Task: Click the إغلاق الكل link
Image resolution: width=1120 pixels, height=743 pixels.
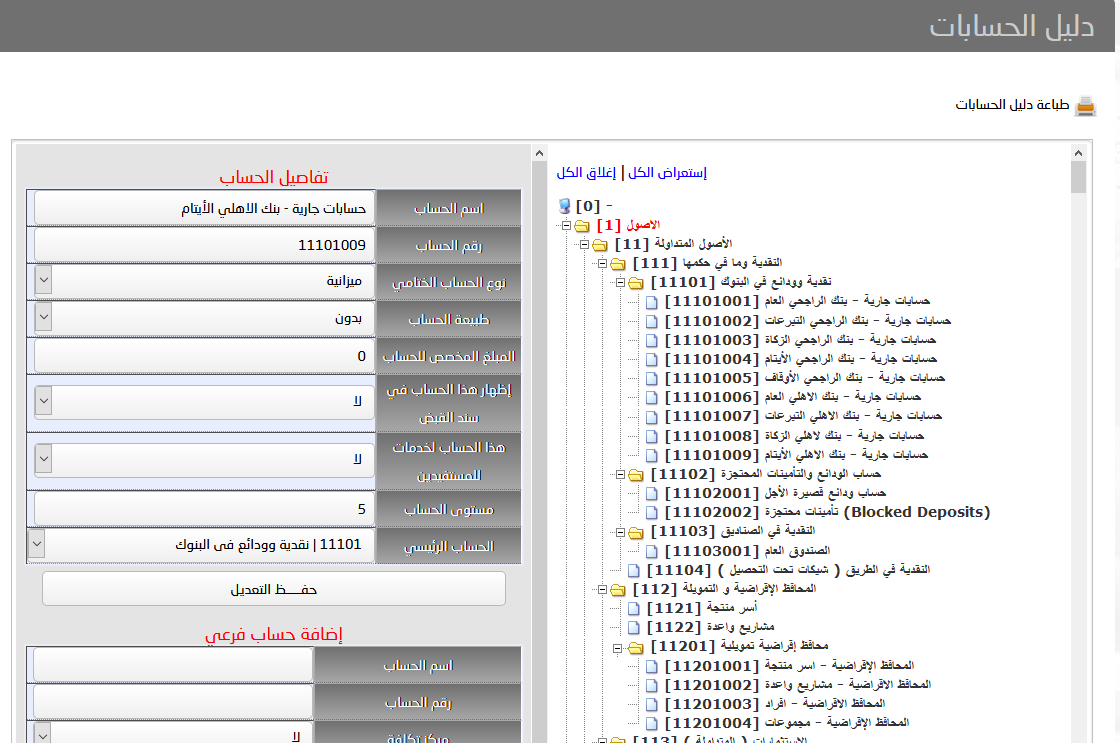Action: tap(587, 173)
